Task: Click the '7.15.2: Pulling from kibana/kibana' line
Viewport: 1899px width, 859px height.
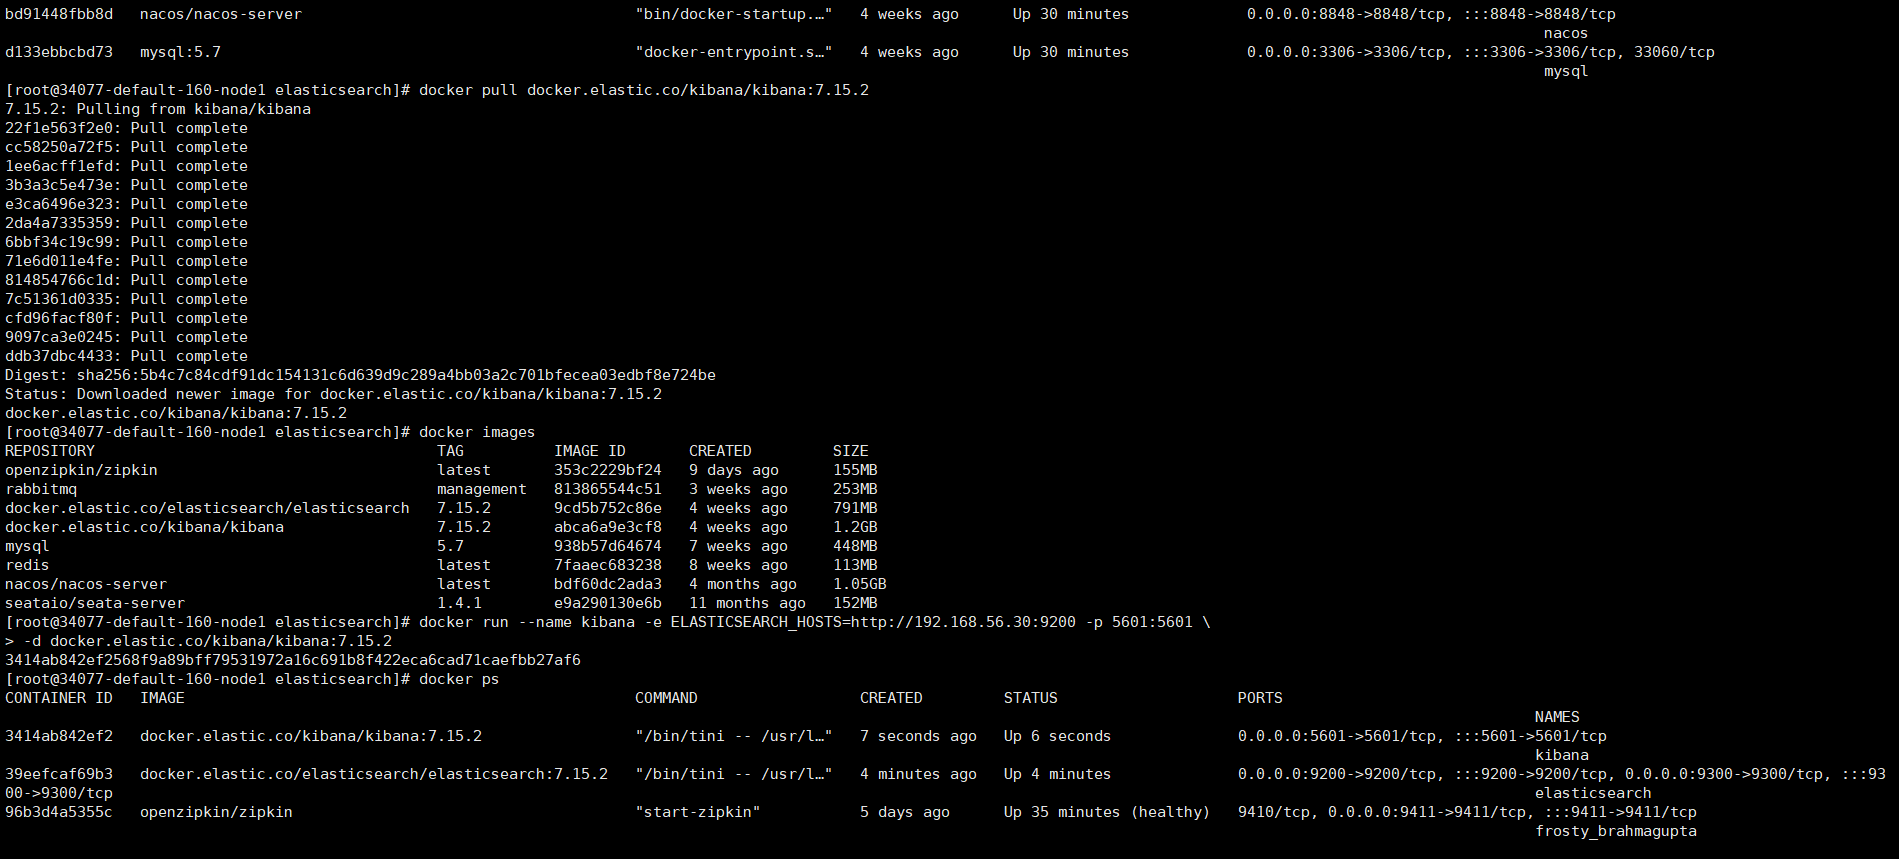Action: coord(158,109)
